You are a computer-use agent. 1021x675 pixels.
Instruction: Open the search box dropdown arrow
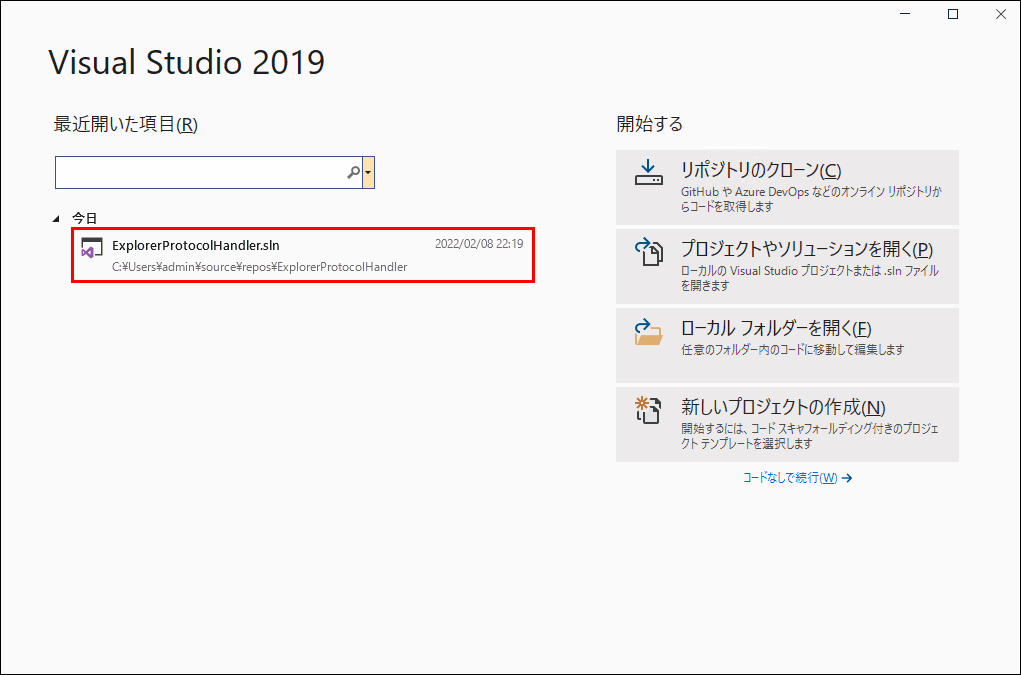tap(369, 172)
